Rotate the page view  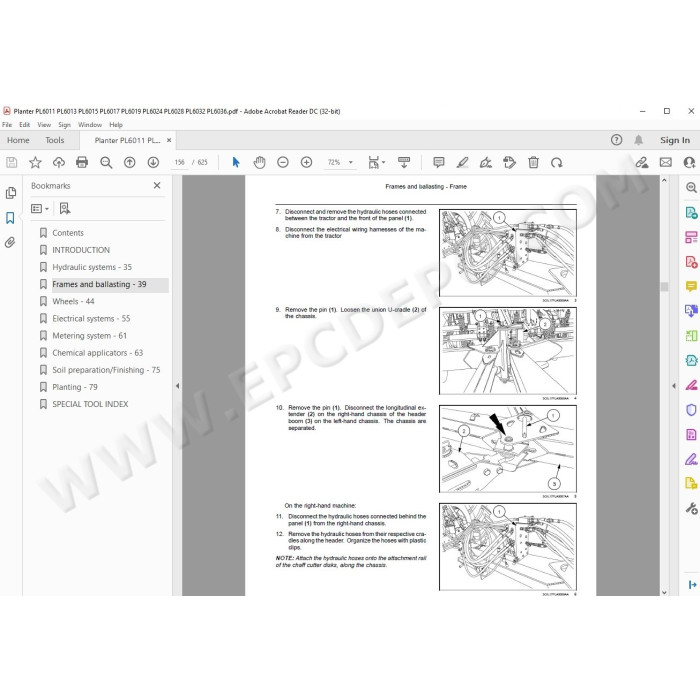pos(556,162)
